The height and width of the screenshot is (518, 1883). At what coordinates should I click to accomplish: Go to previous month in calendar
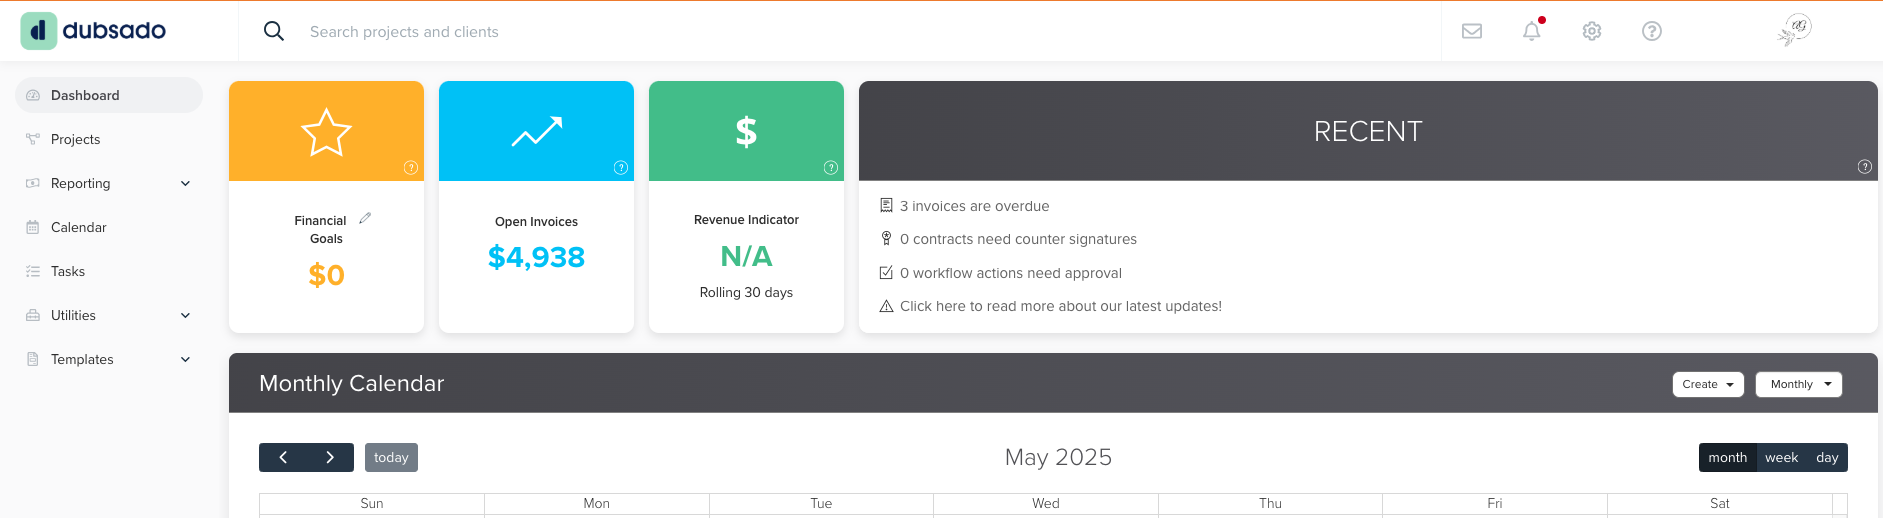(283, 457)
